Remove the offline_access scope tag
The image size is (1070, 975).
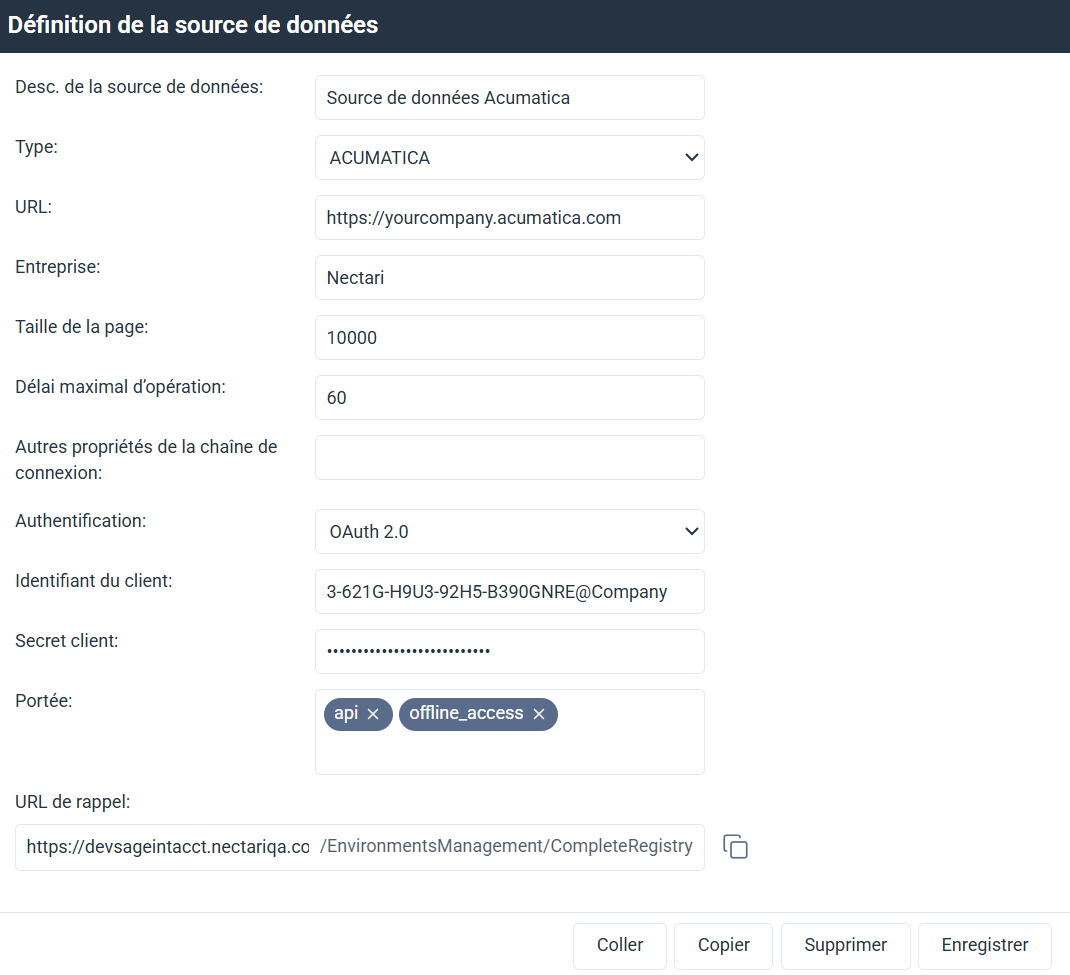point(539,714)
